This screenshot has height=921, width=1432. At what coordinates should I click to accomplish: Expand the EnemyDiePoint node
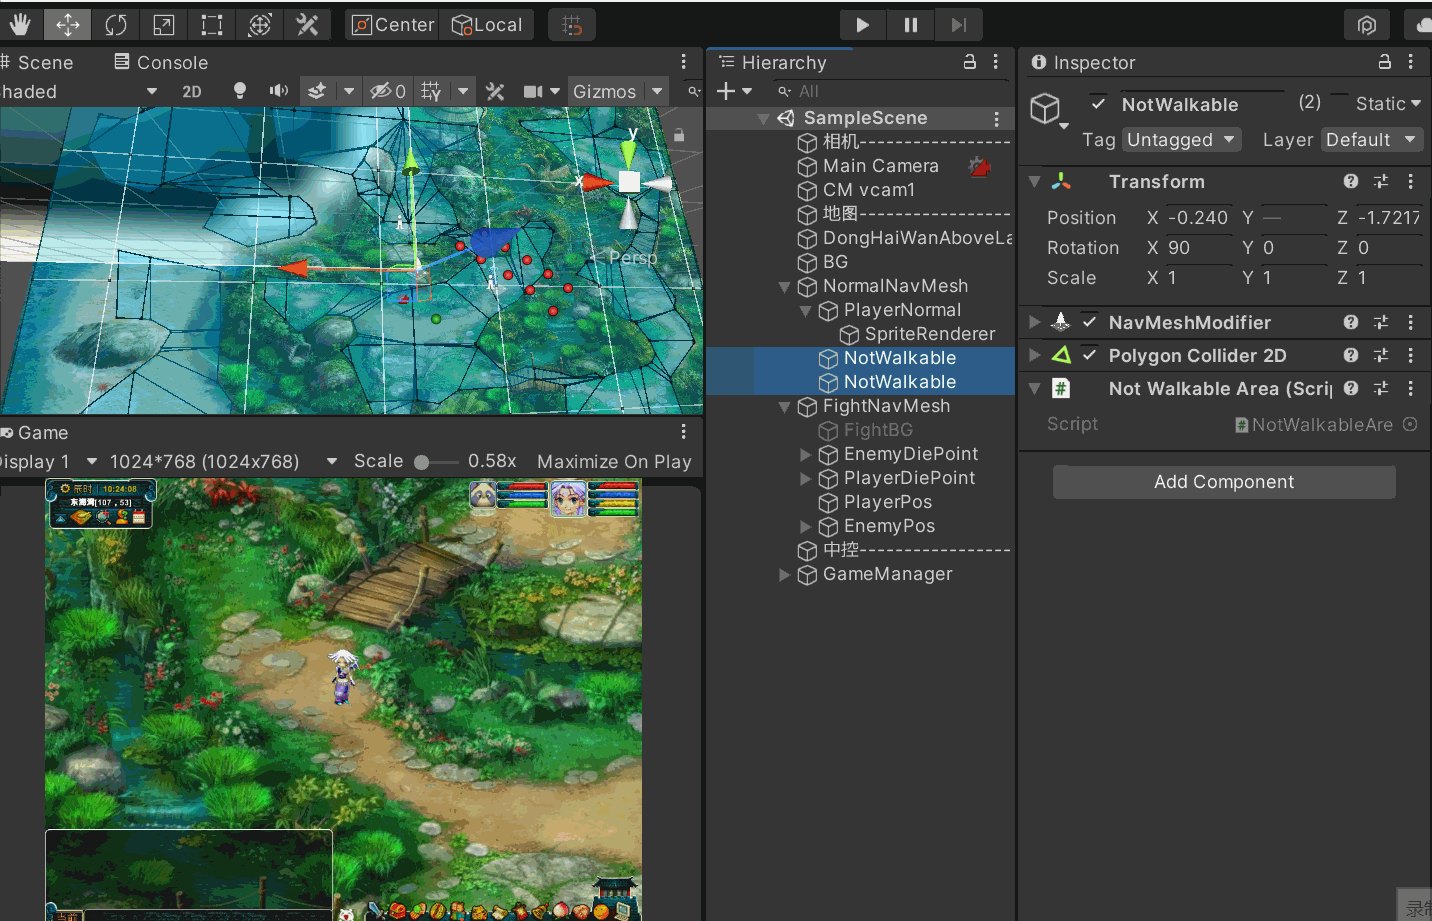(806, 454)
